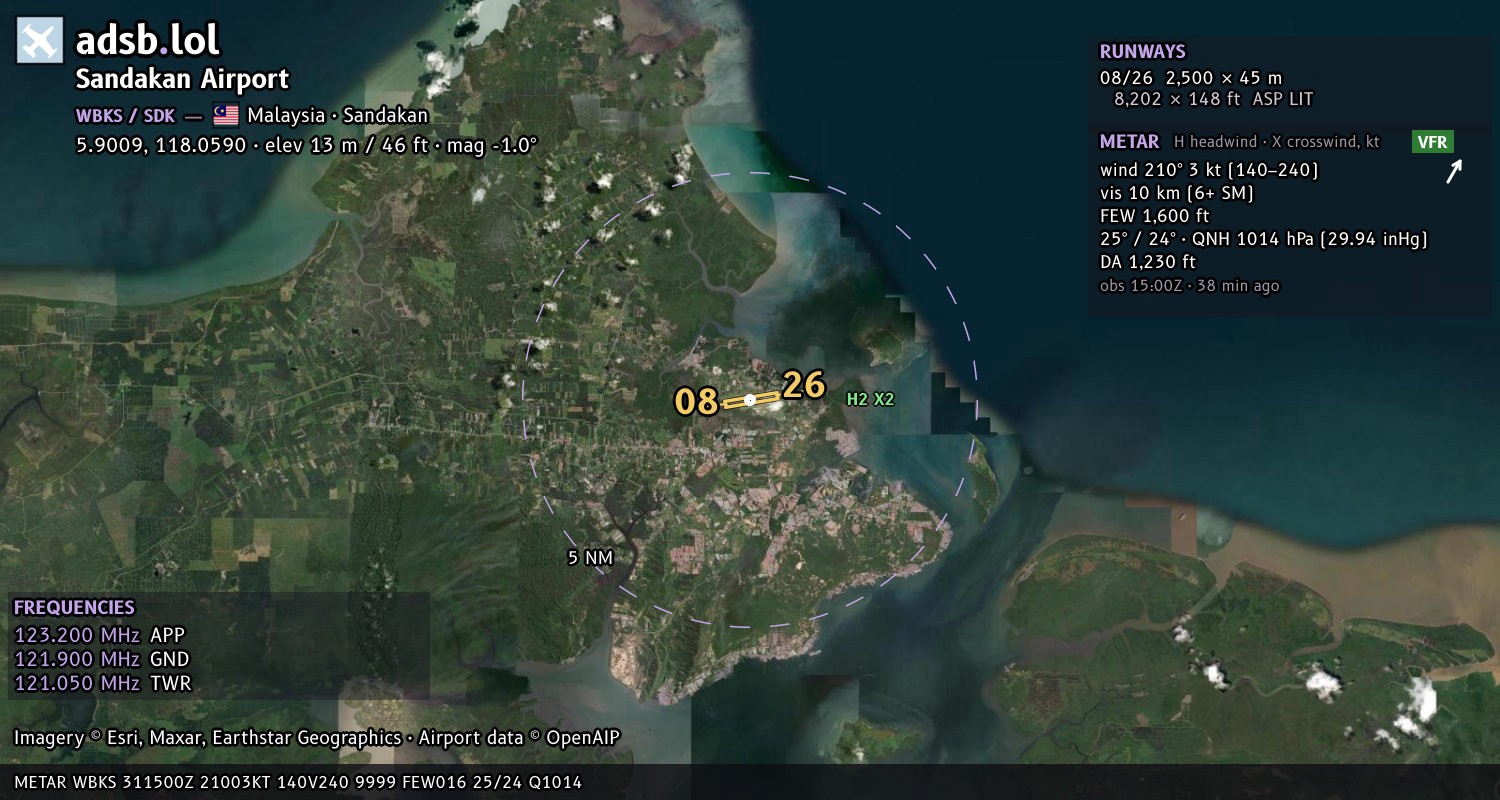1500x800 pixels.
Task: Click the 5 NM range ring label
Action: click(590, 558)
